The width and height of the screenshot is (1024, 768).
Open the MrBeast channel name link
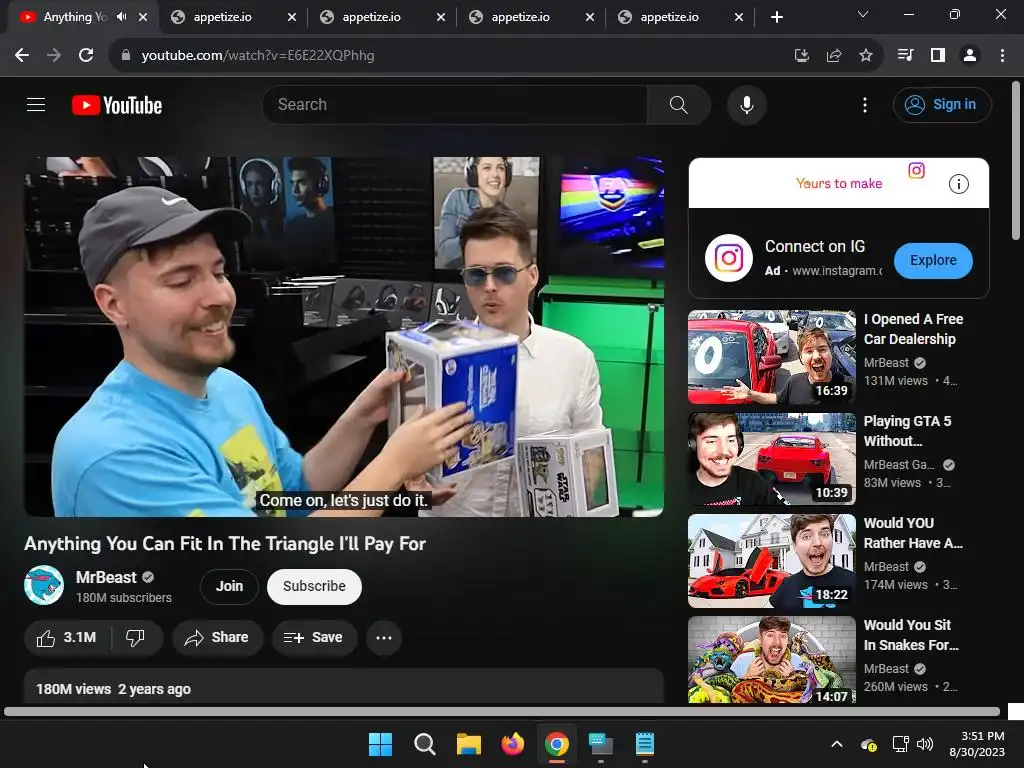point(106,577)
